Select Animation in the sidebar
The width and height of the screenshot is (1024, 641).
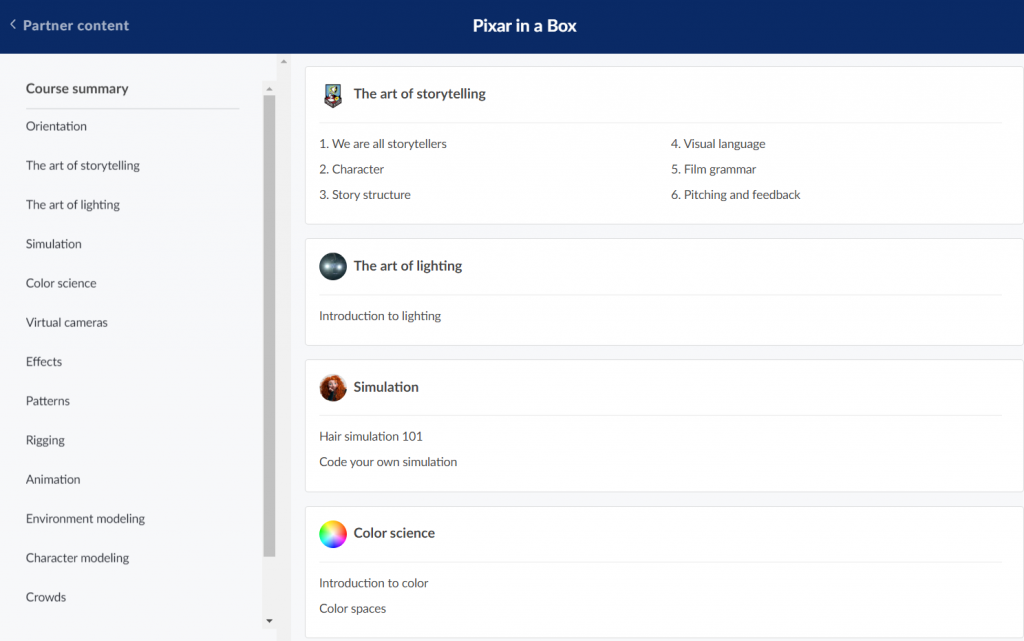[53, 479]
